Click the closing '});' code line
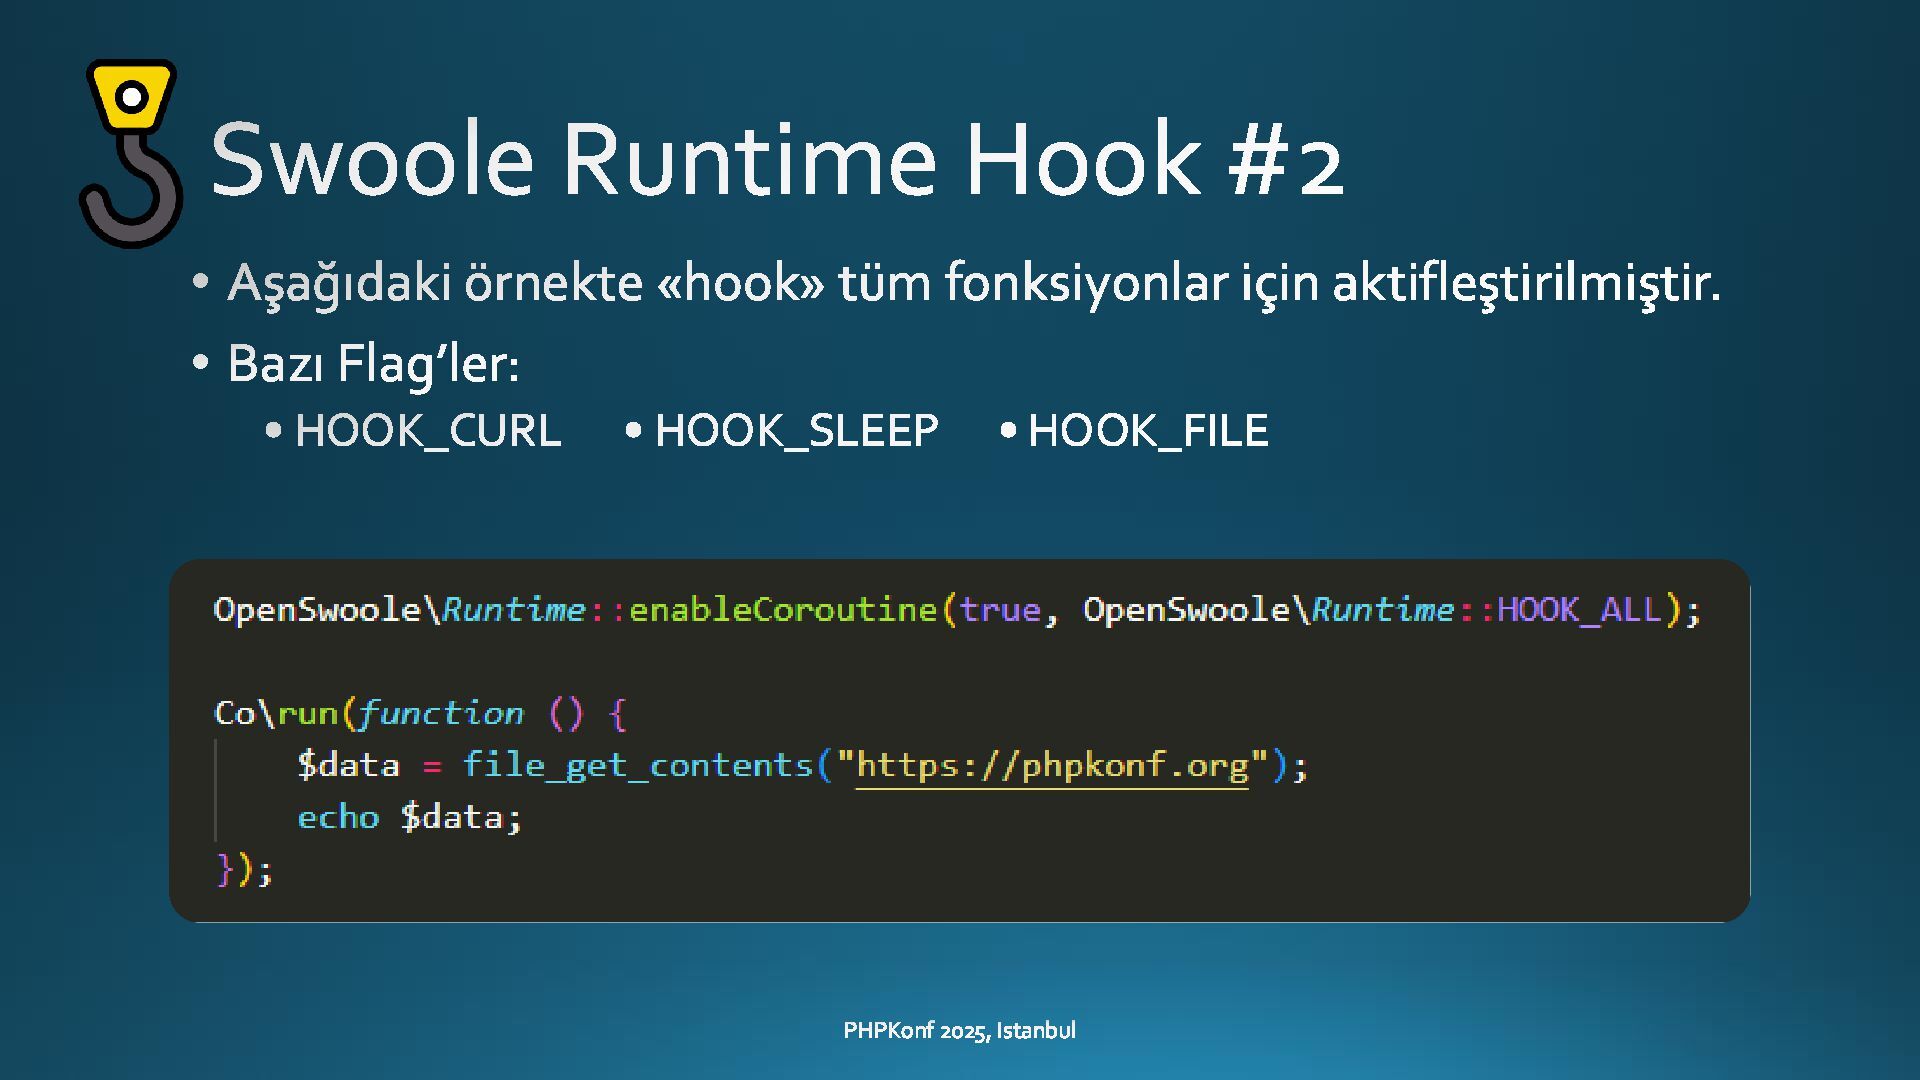Viewport: 1920px width, 1080px height. click(x=244, y=870)
